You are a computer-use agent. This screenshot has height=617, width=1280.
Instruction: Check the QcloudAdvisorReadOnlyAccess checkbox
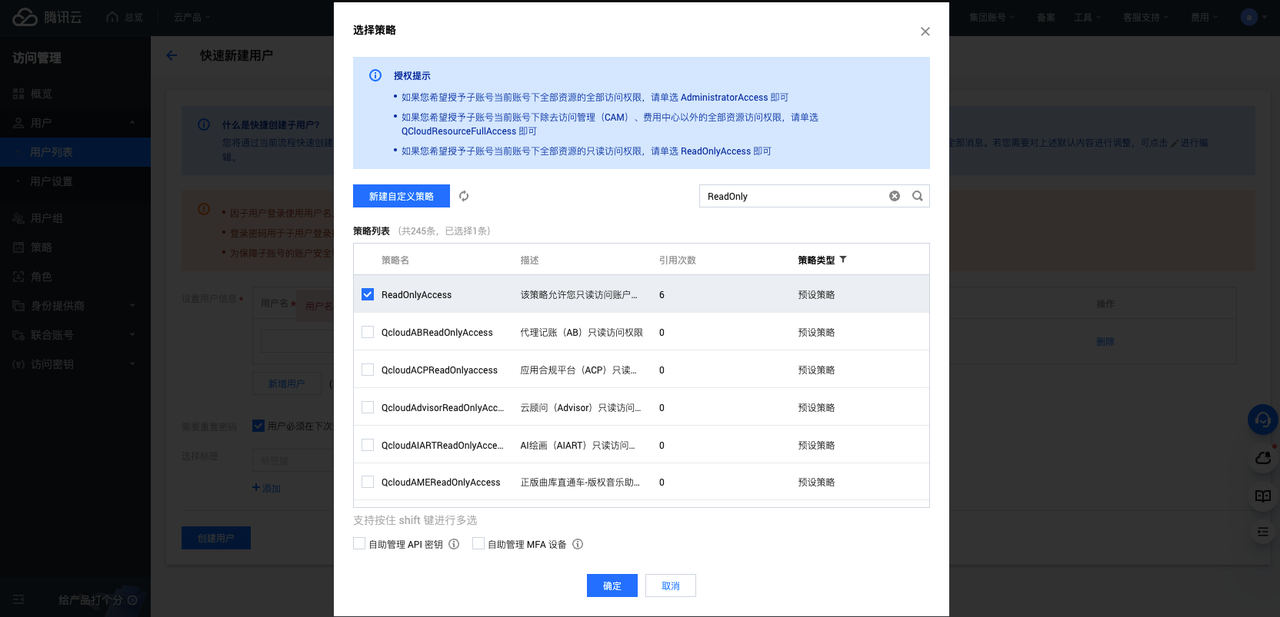(368, 407)
